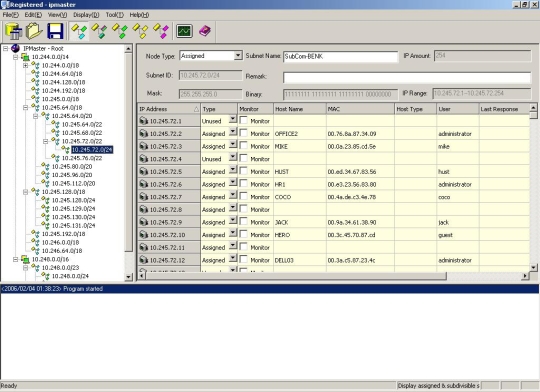Open the Tool menu

(115, 15)
